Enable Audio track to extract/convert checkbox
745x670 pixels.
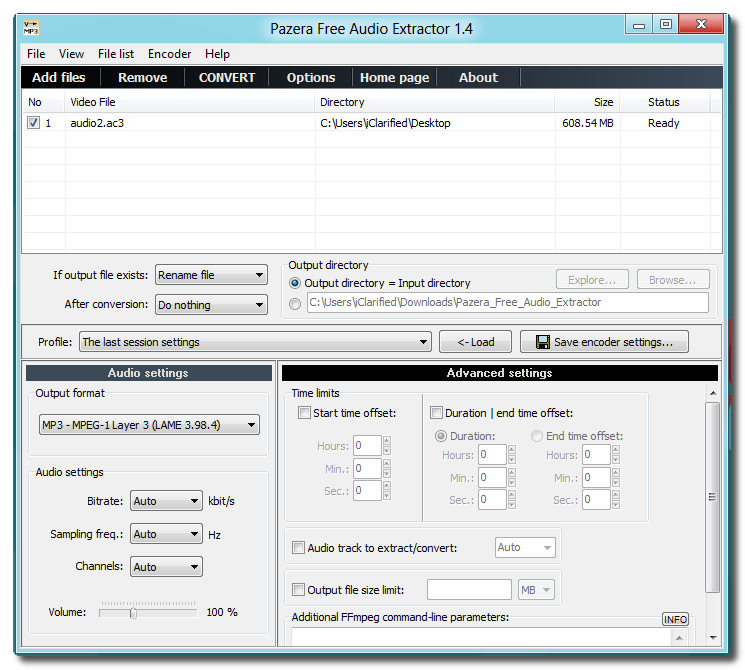click(298, 547)
